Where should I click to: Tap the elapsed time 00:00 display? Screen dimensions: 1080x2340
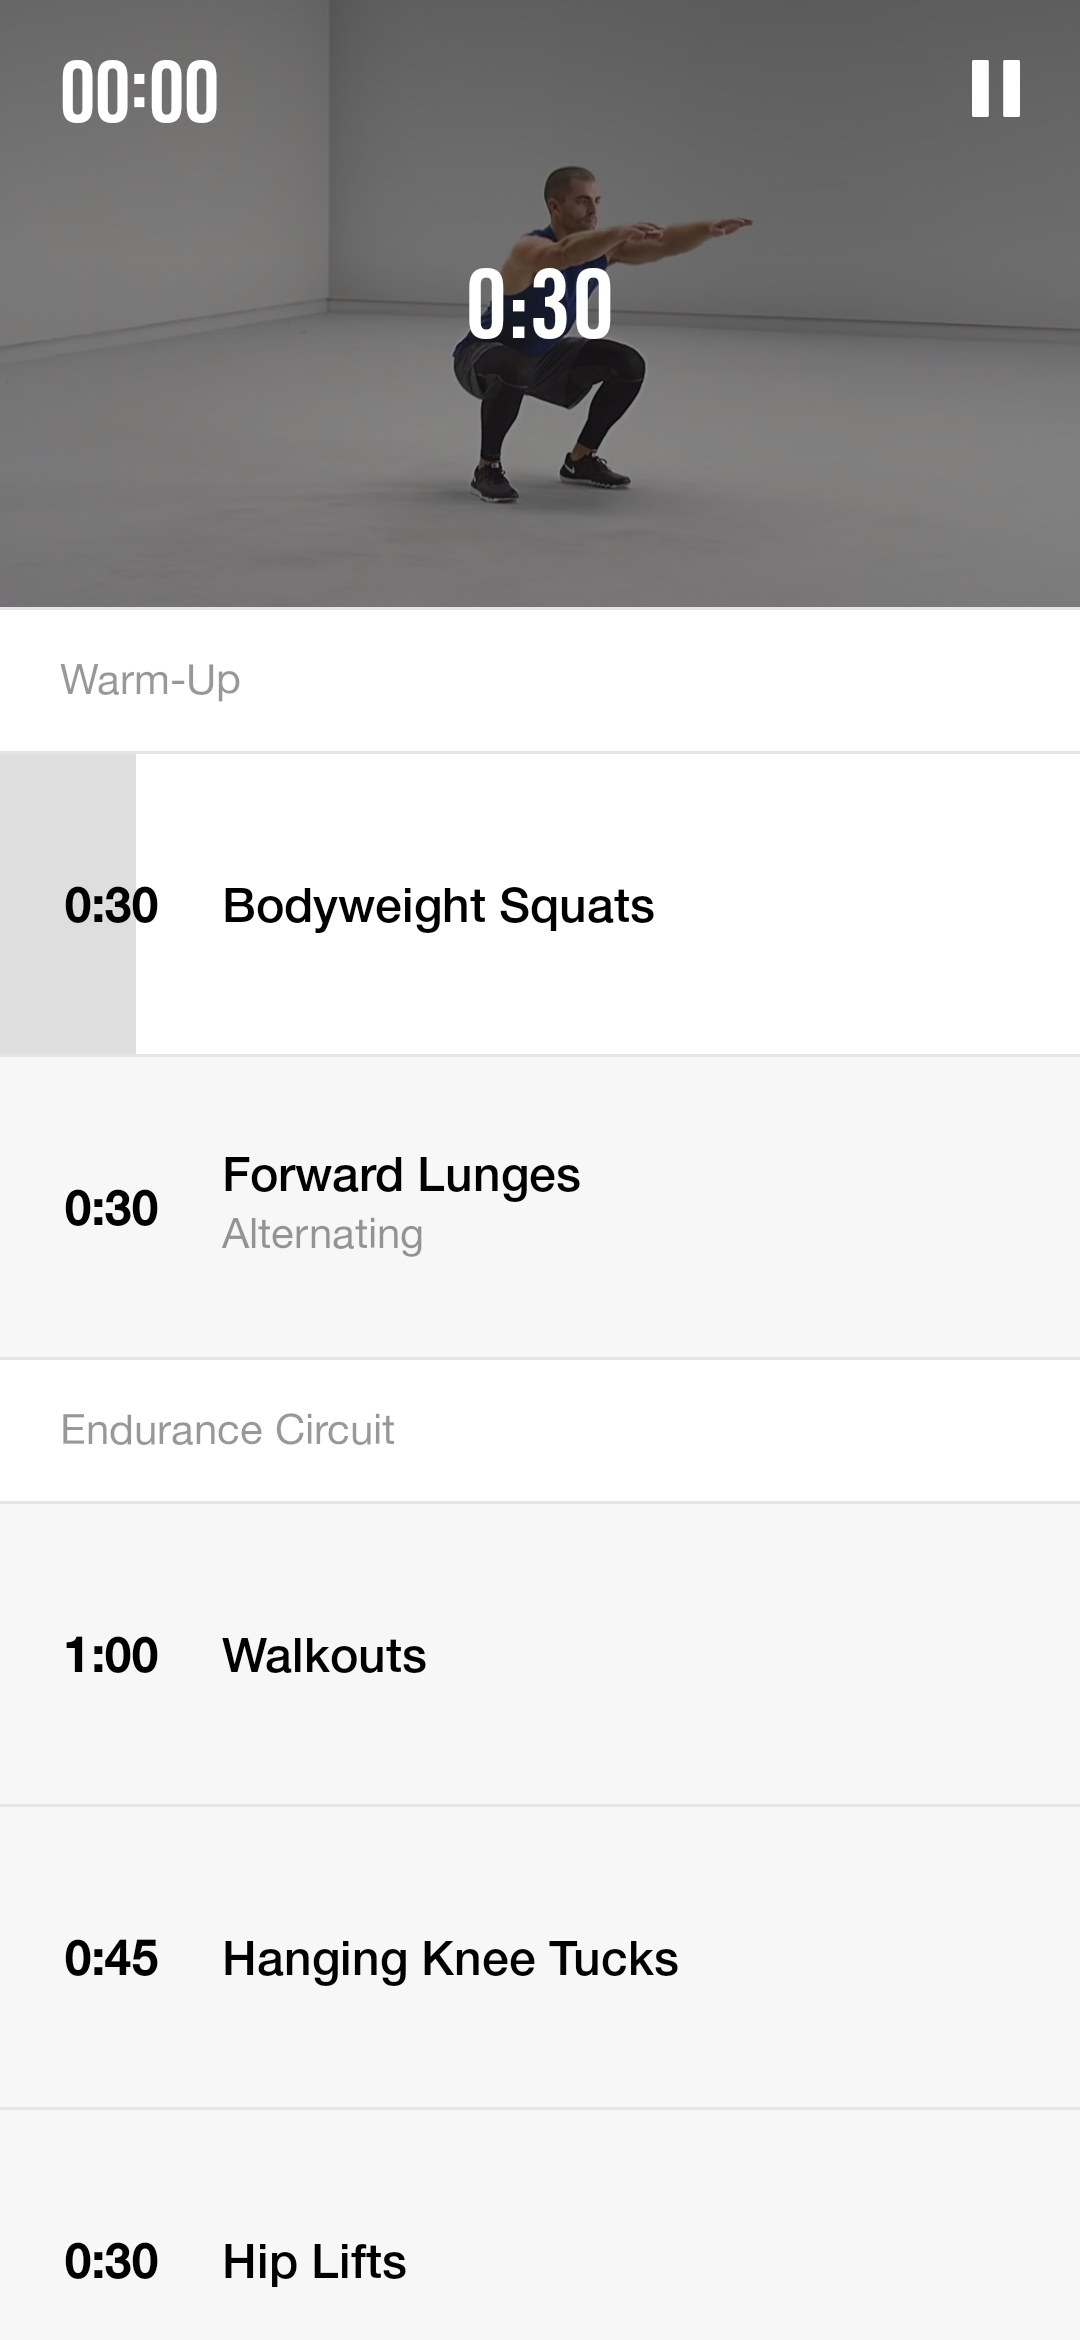click(x=138, y=90)
